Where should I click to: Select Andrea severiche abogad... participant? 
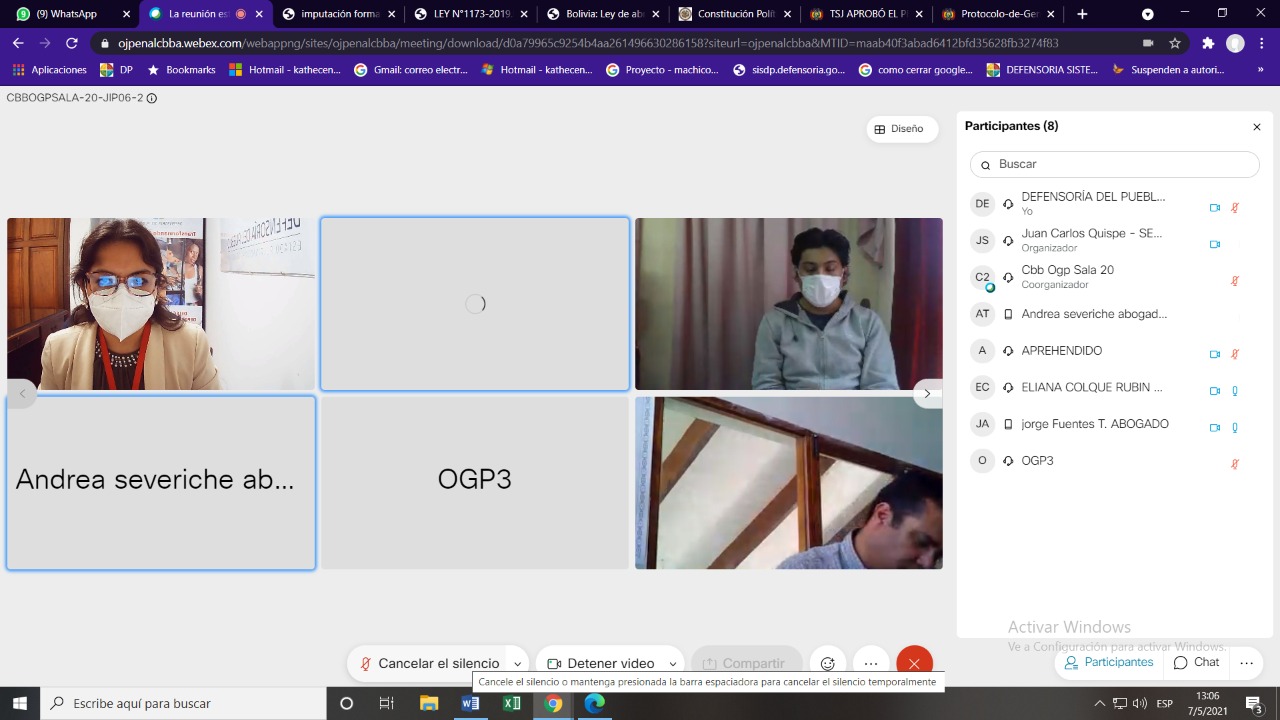click(1114, 314)
